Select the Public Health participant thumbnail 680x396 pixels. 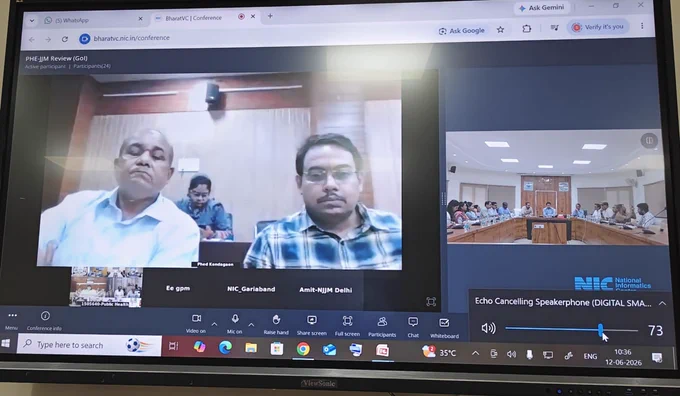(x=105, y=287)
